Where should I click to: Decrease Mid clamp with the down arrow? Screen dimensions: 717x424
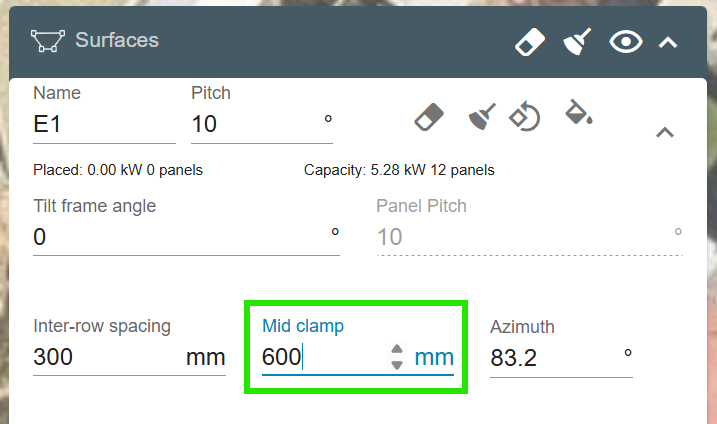(397, 365)
